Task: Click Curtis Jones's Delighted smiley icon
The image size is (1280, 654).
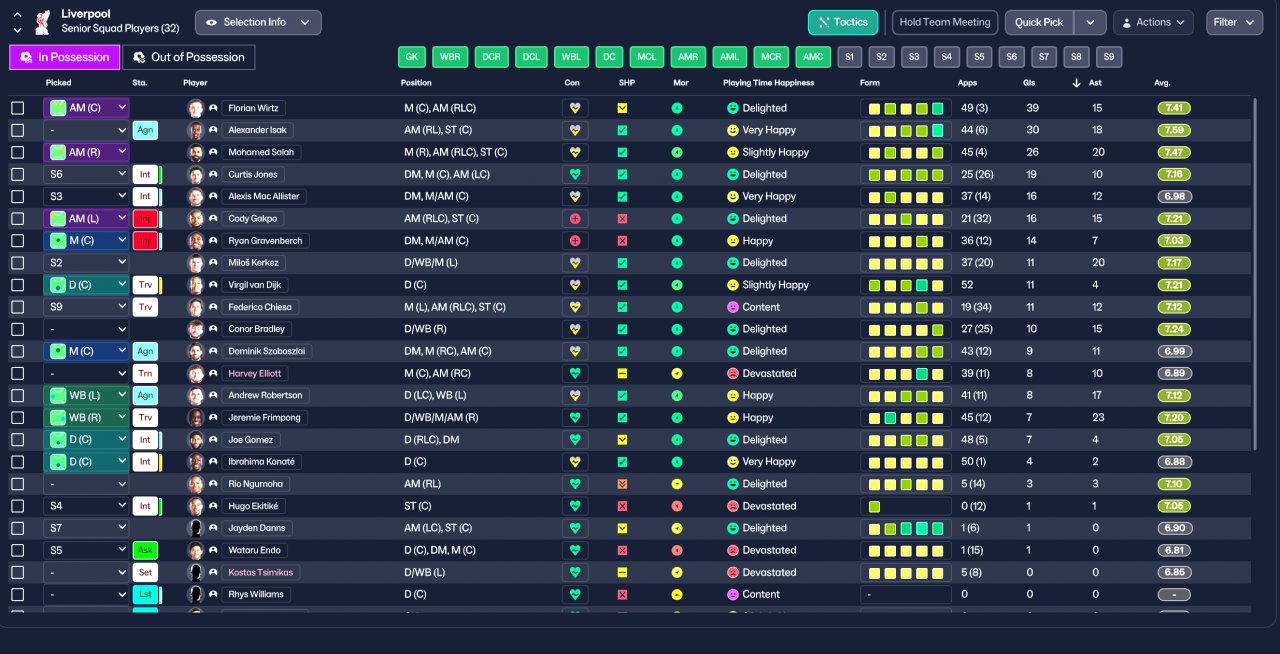Action: pos(732,174)
